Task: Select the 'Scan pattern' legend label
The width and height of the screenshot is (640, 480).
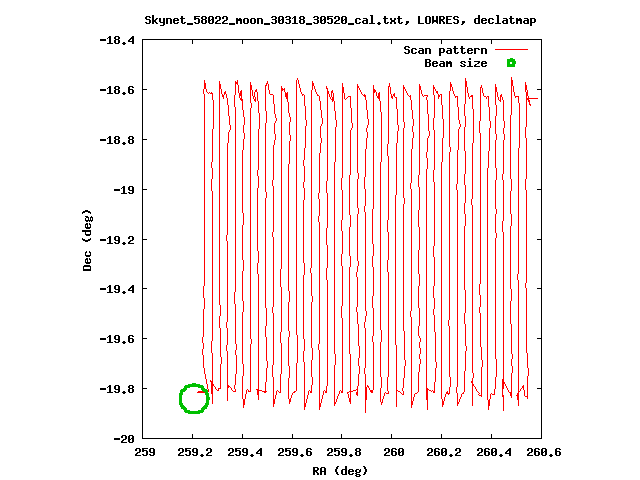Action: 445,50
